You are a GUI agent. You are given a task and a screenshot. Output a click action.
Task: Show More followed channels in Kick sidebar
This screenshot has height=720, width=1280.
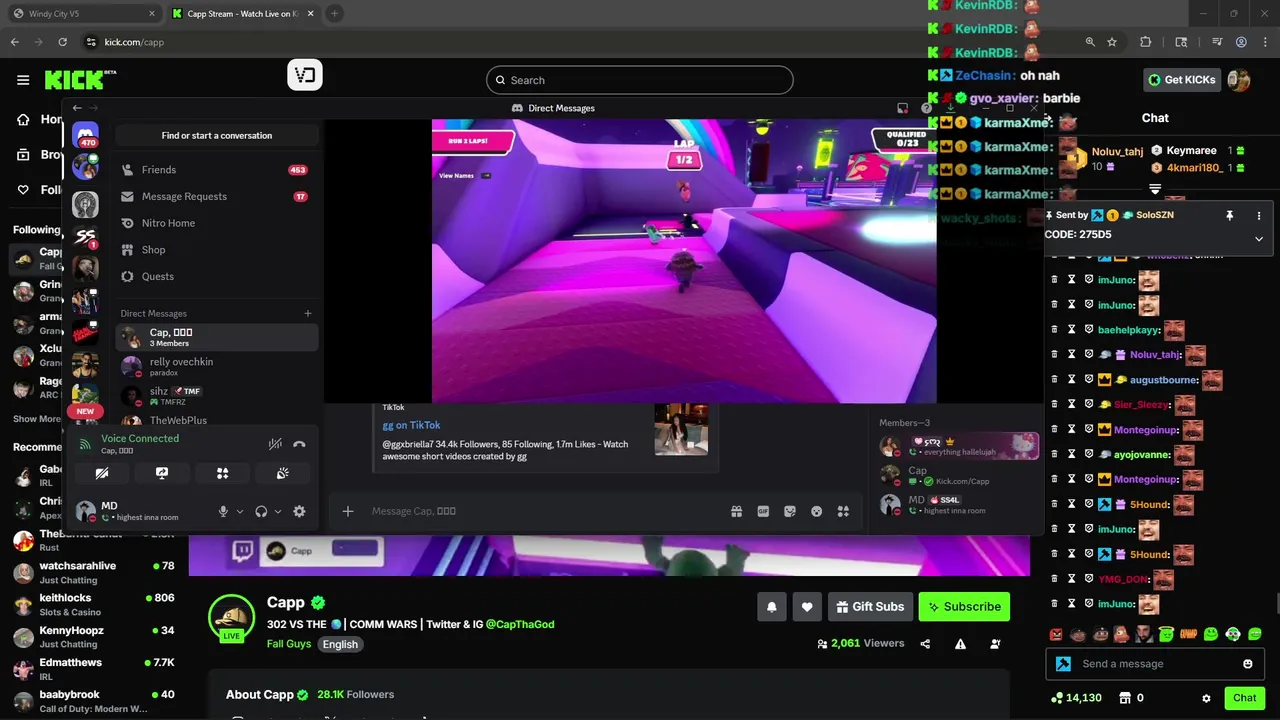[x=37, y=419]
